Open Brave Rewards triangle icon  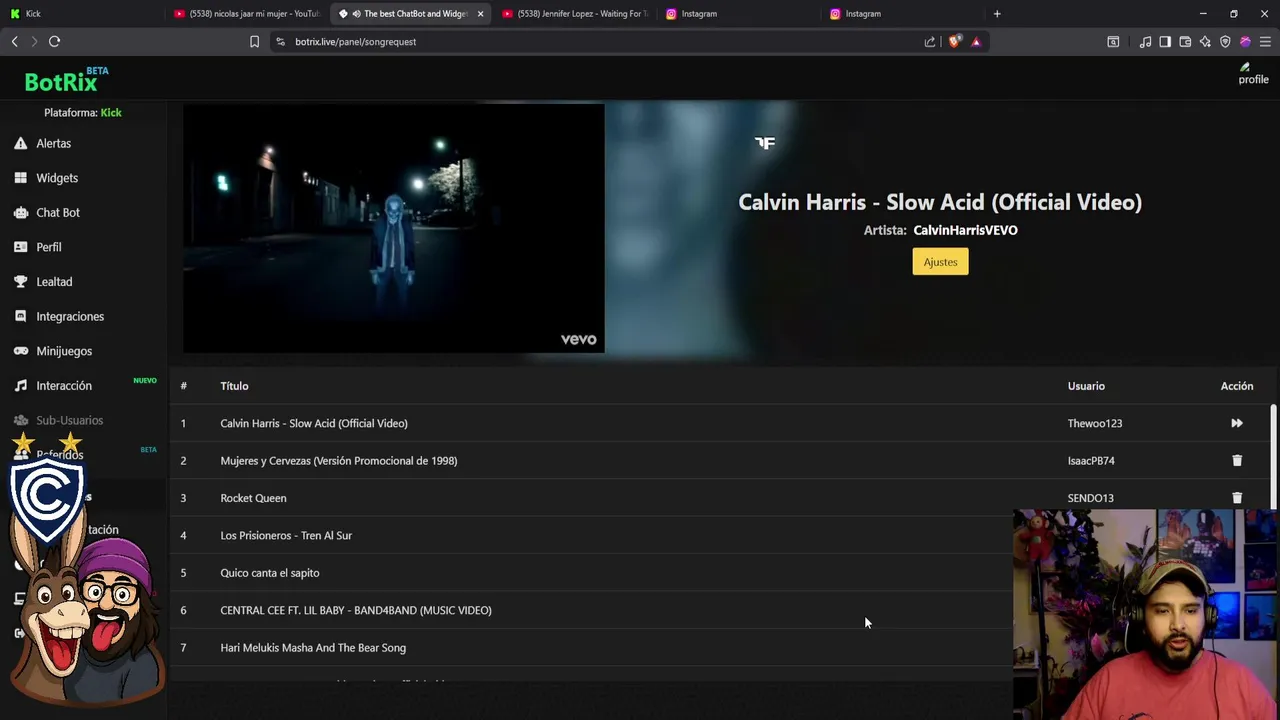coord(976,41)
